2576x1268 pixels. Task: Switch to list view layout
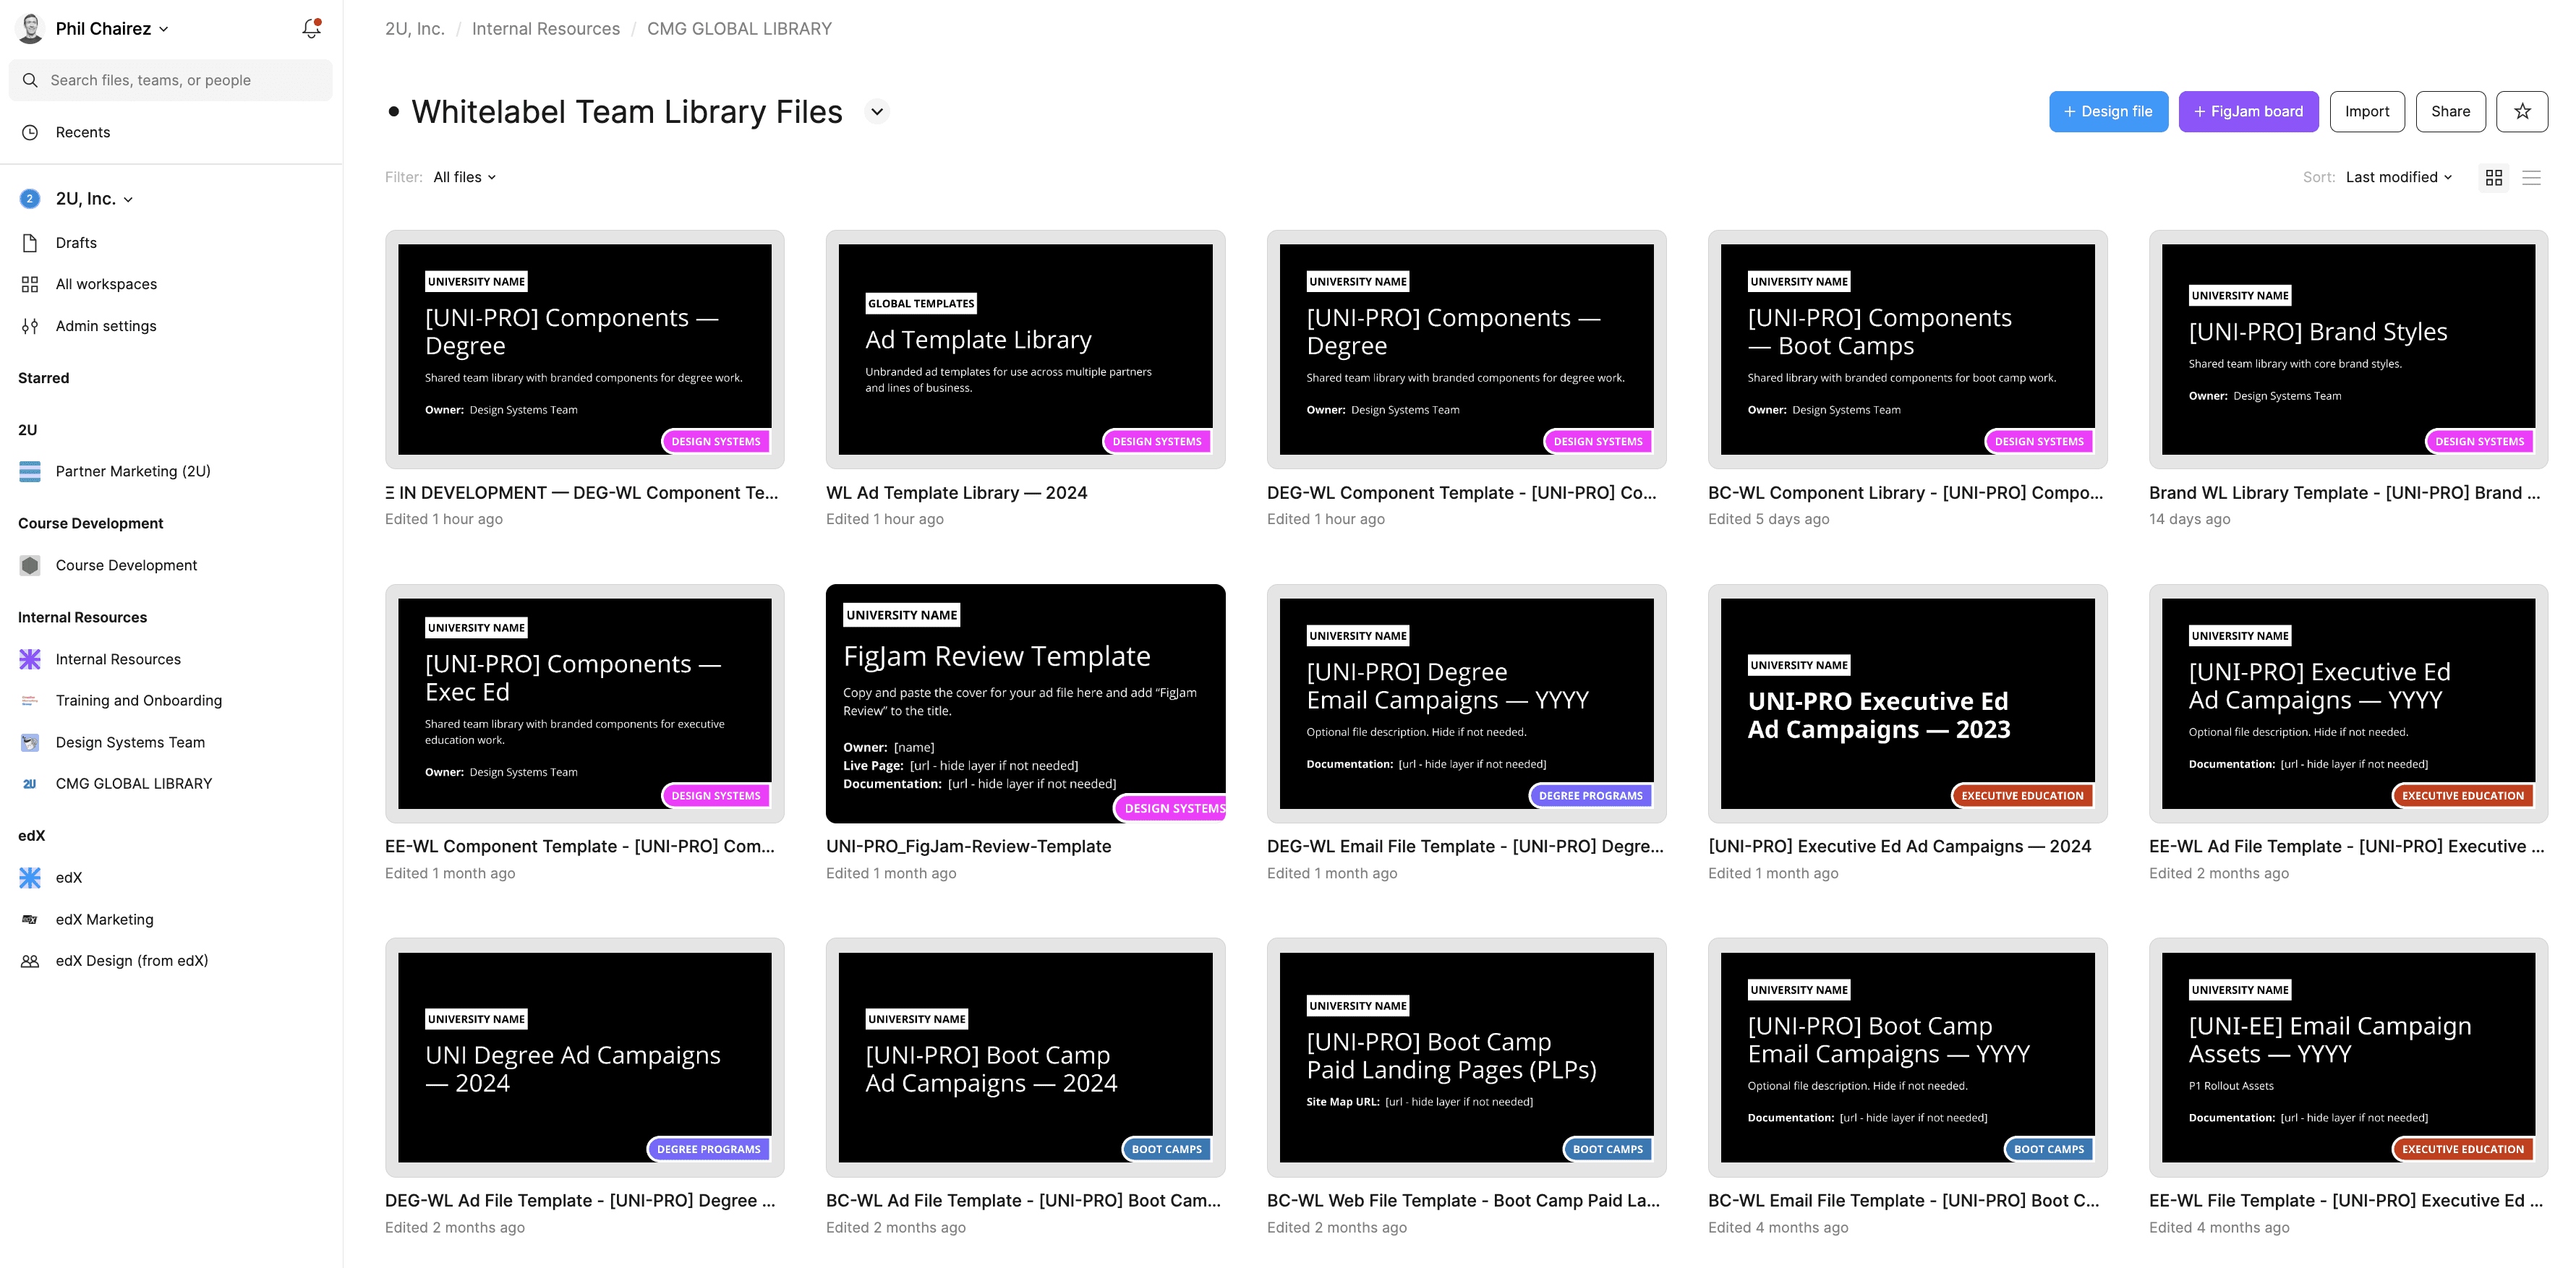(x=2531, y=177)
